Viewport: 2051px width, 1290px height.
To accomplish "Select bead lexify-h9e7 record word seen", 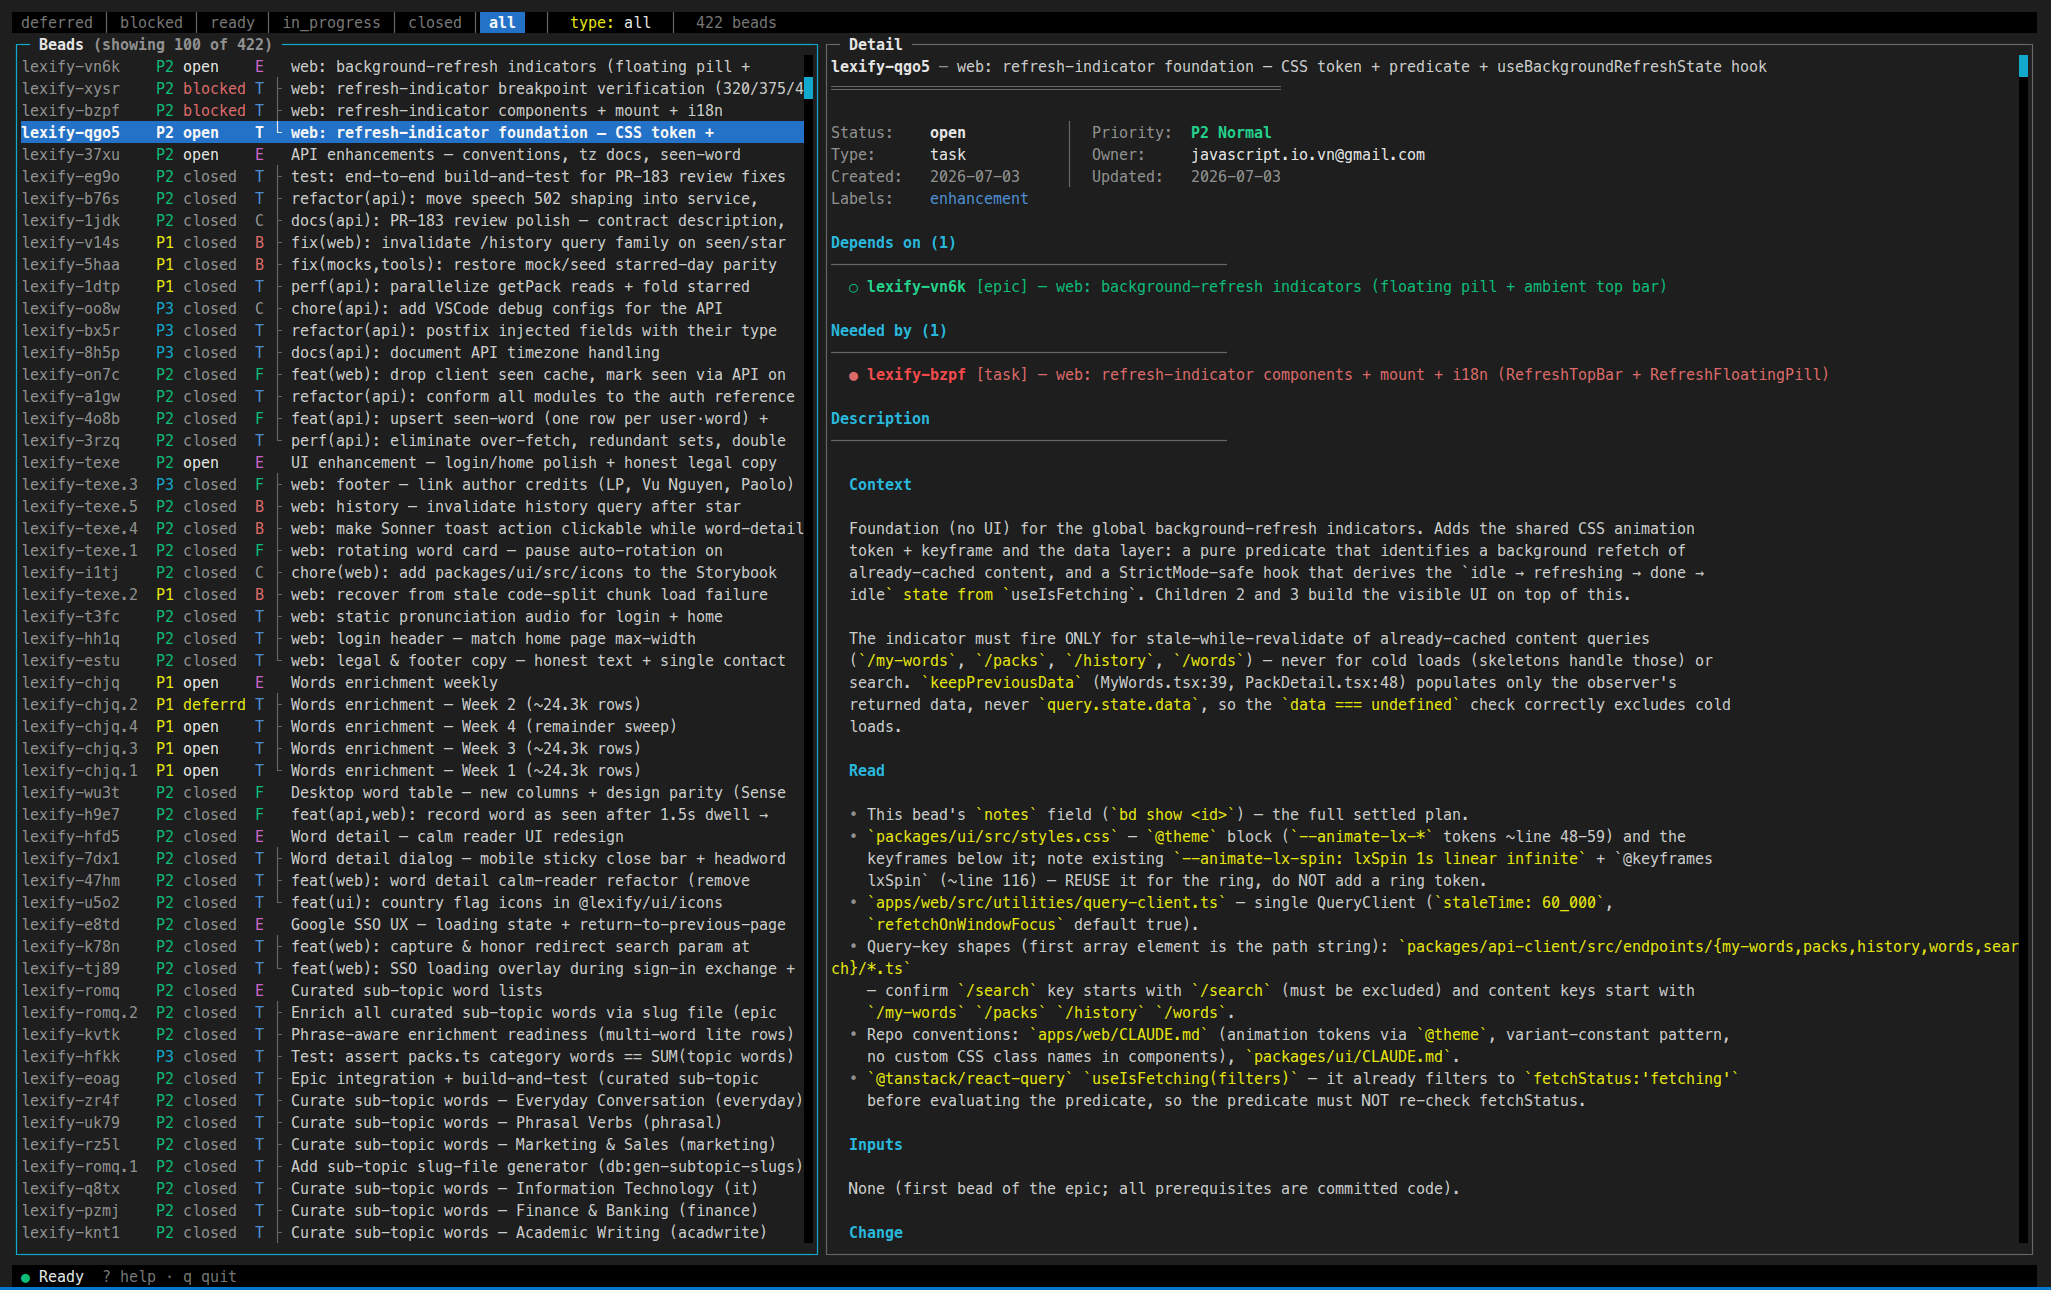I will point(412,814).
